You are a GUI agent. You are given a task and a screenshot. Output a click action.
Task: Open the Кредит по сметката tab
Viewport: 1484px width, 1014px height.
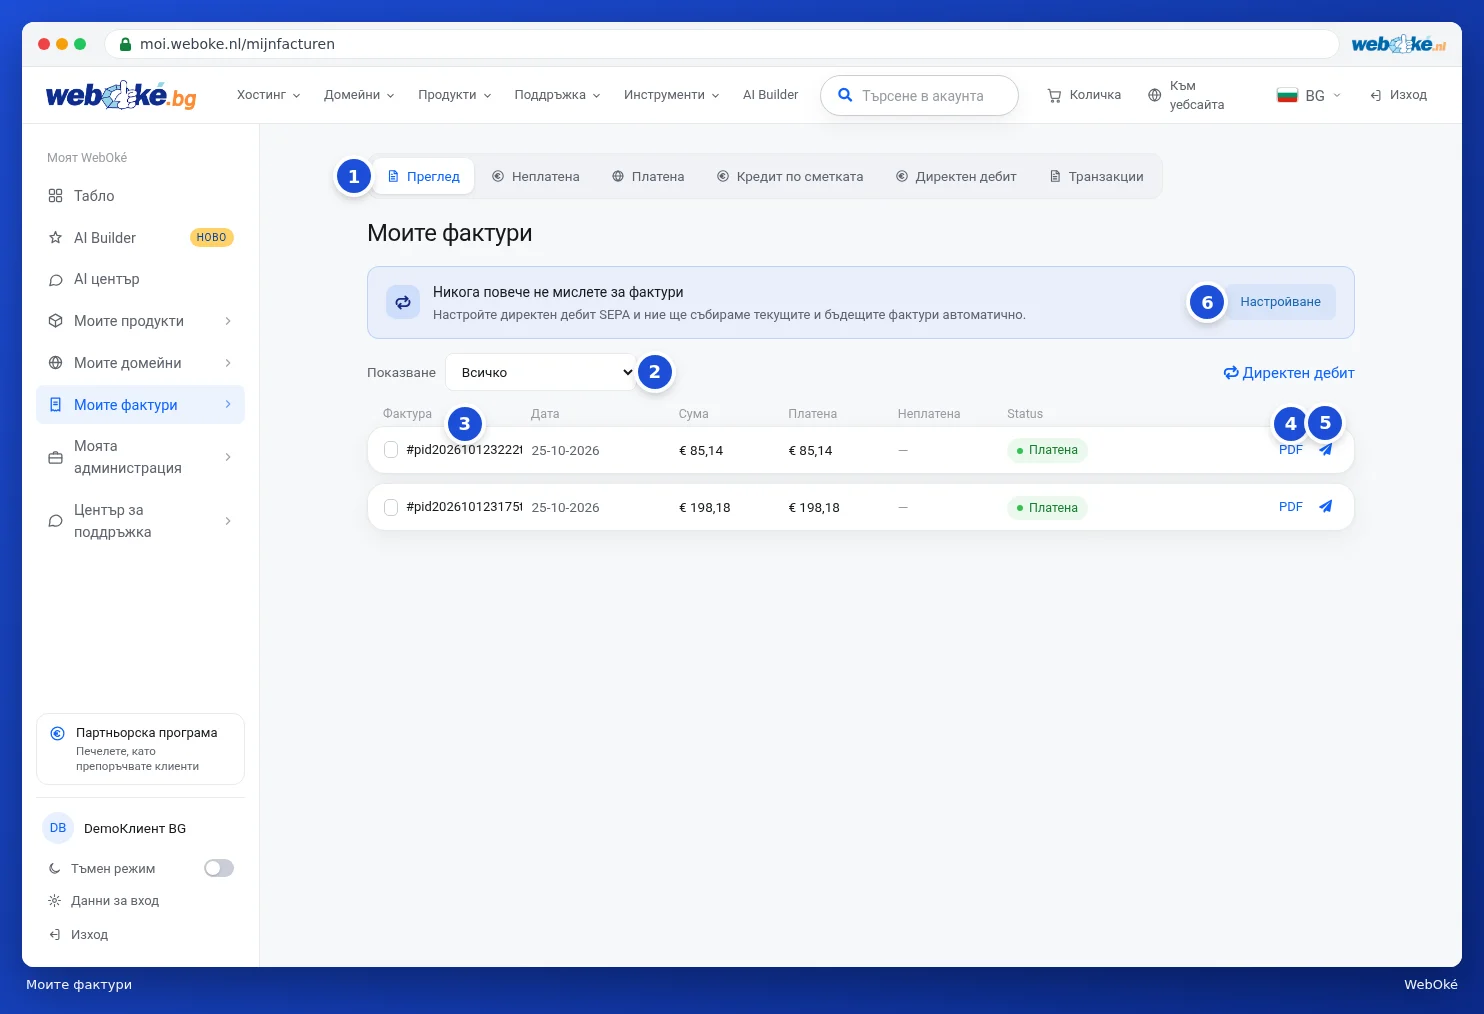[790, 177]
